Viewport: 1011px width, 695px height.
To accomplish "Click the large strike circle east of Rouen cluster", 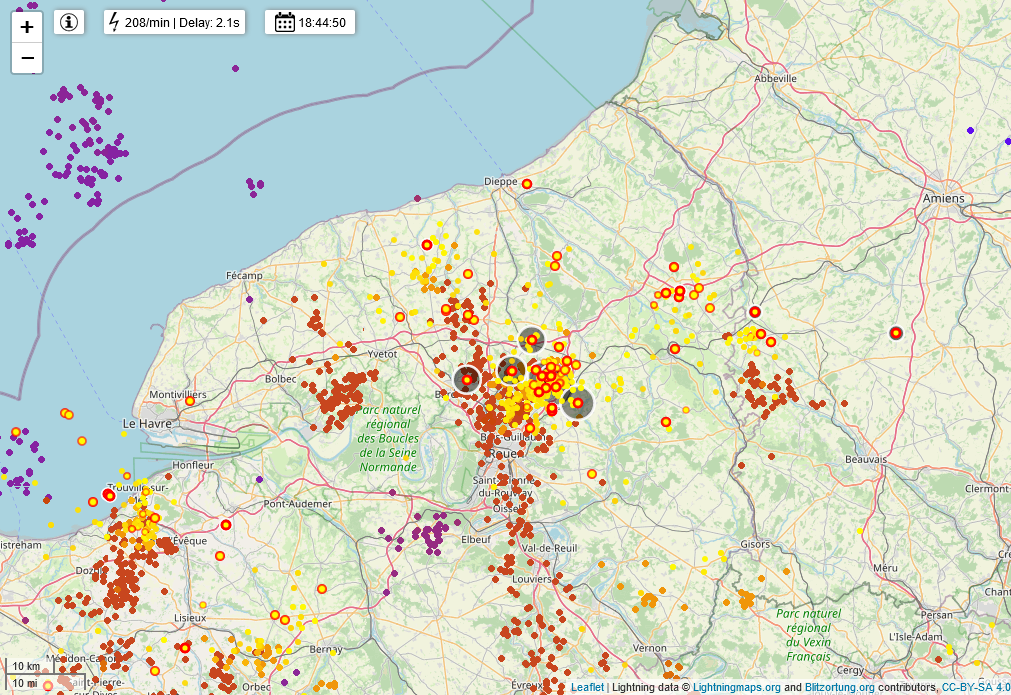I will coord(578,404).
